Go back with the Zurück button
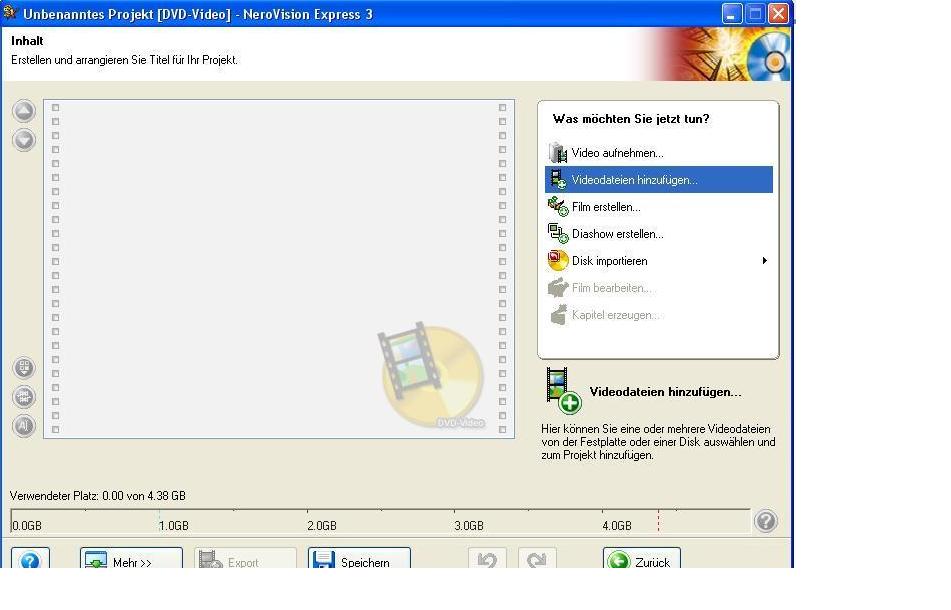 [642, 559]
